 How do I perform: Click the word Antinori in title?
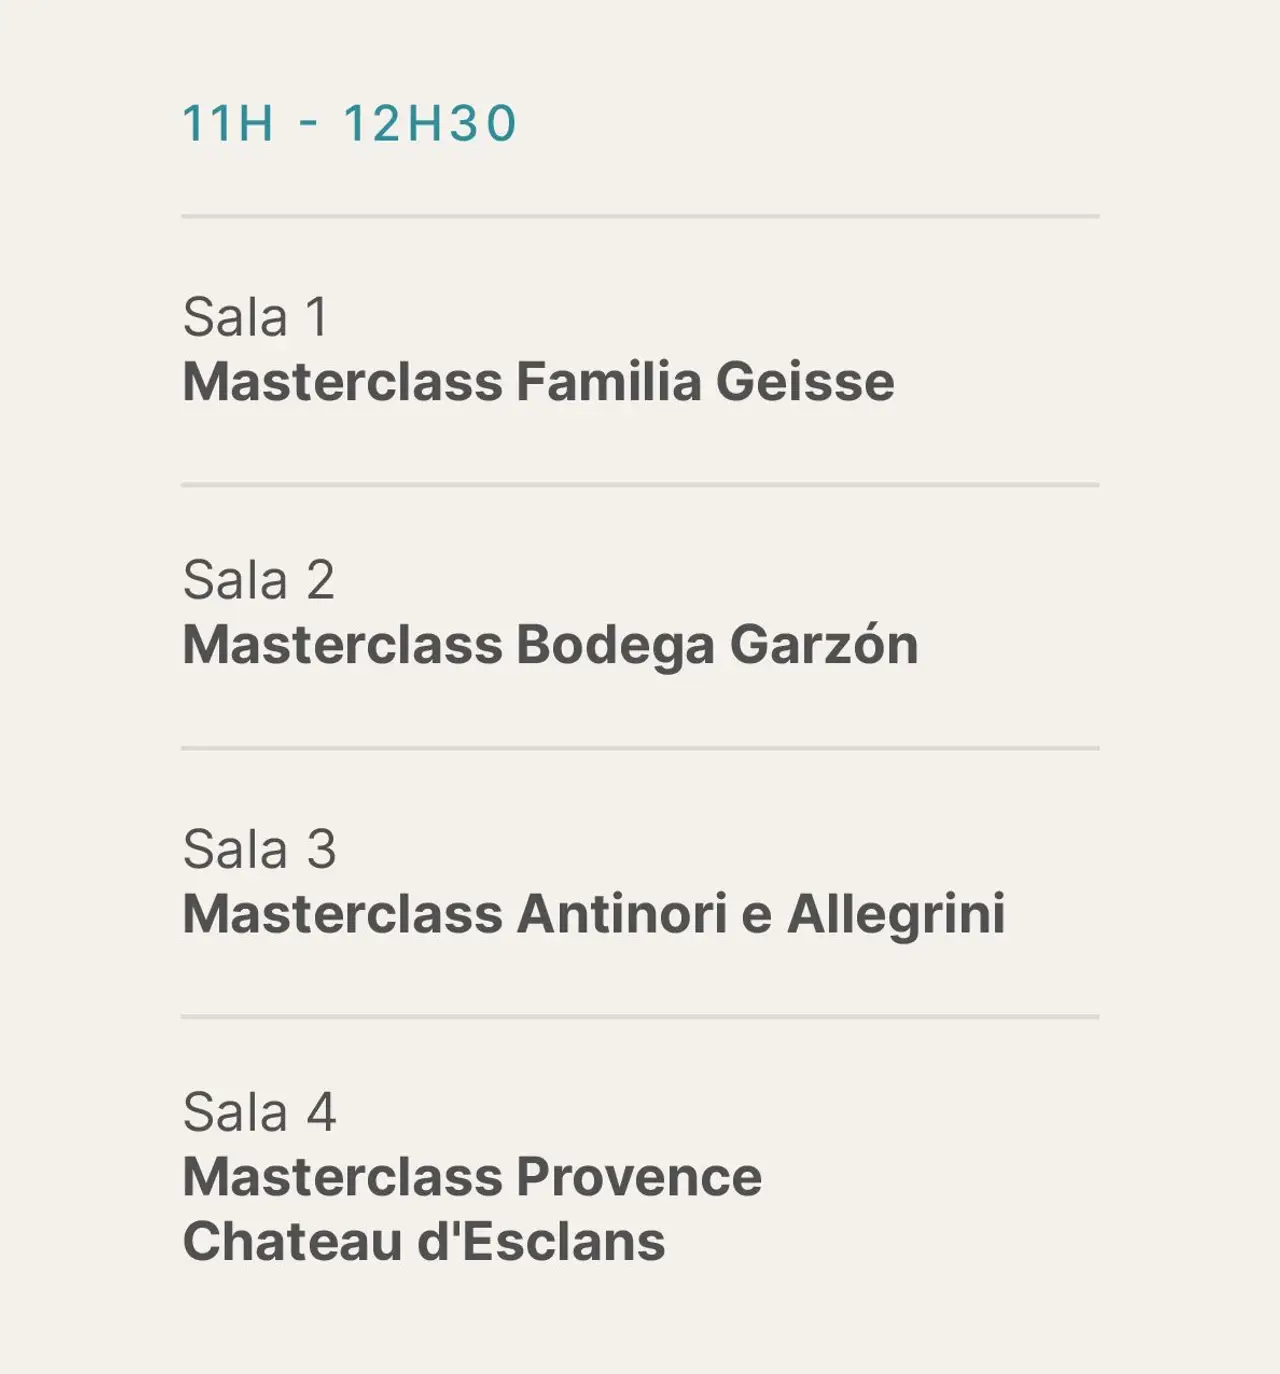(621, 914)
